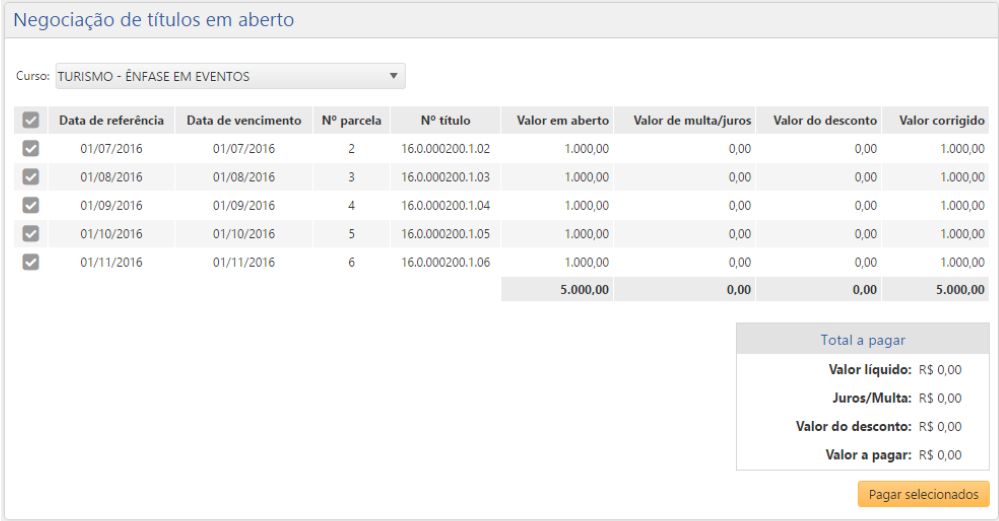This screenshot has height=521, width=999.
Task: Click the Pagar selecionados button
Action: (923, 495)
